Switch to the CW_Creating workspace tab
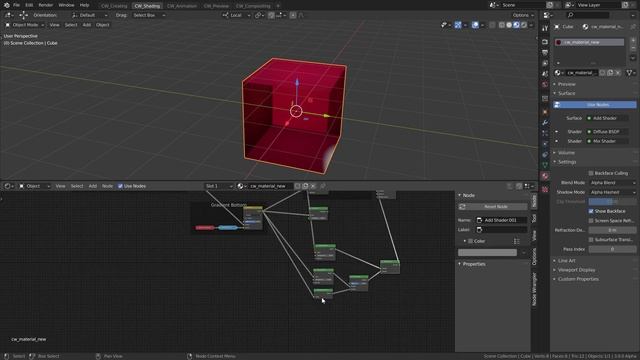 pos(114,6)
